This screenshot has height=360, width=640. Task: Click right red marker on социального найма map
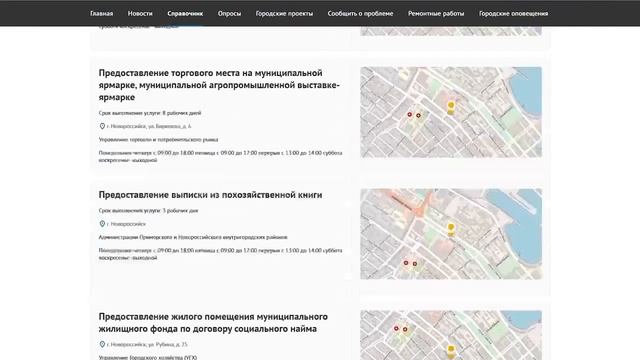(405, 329)
